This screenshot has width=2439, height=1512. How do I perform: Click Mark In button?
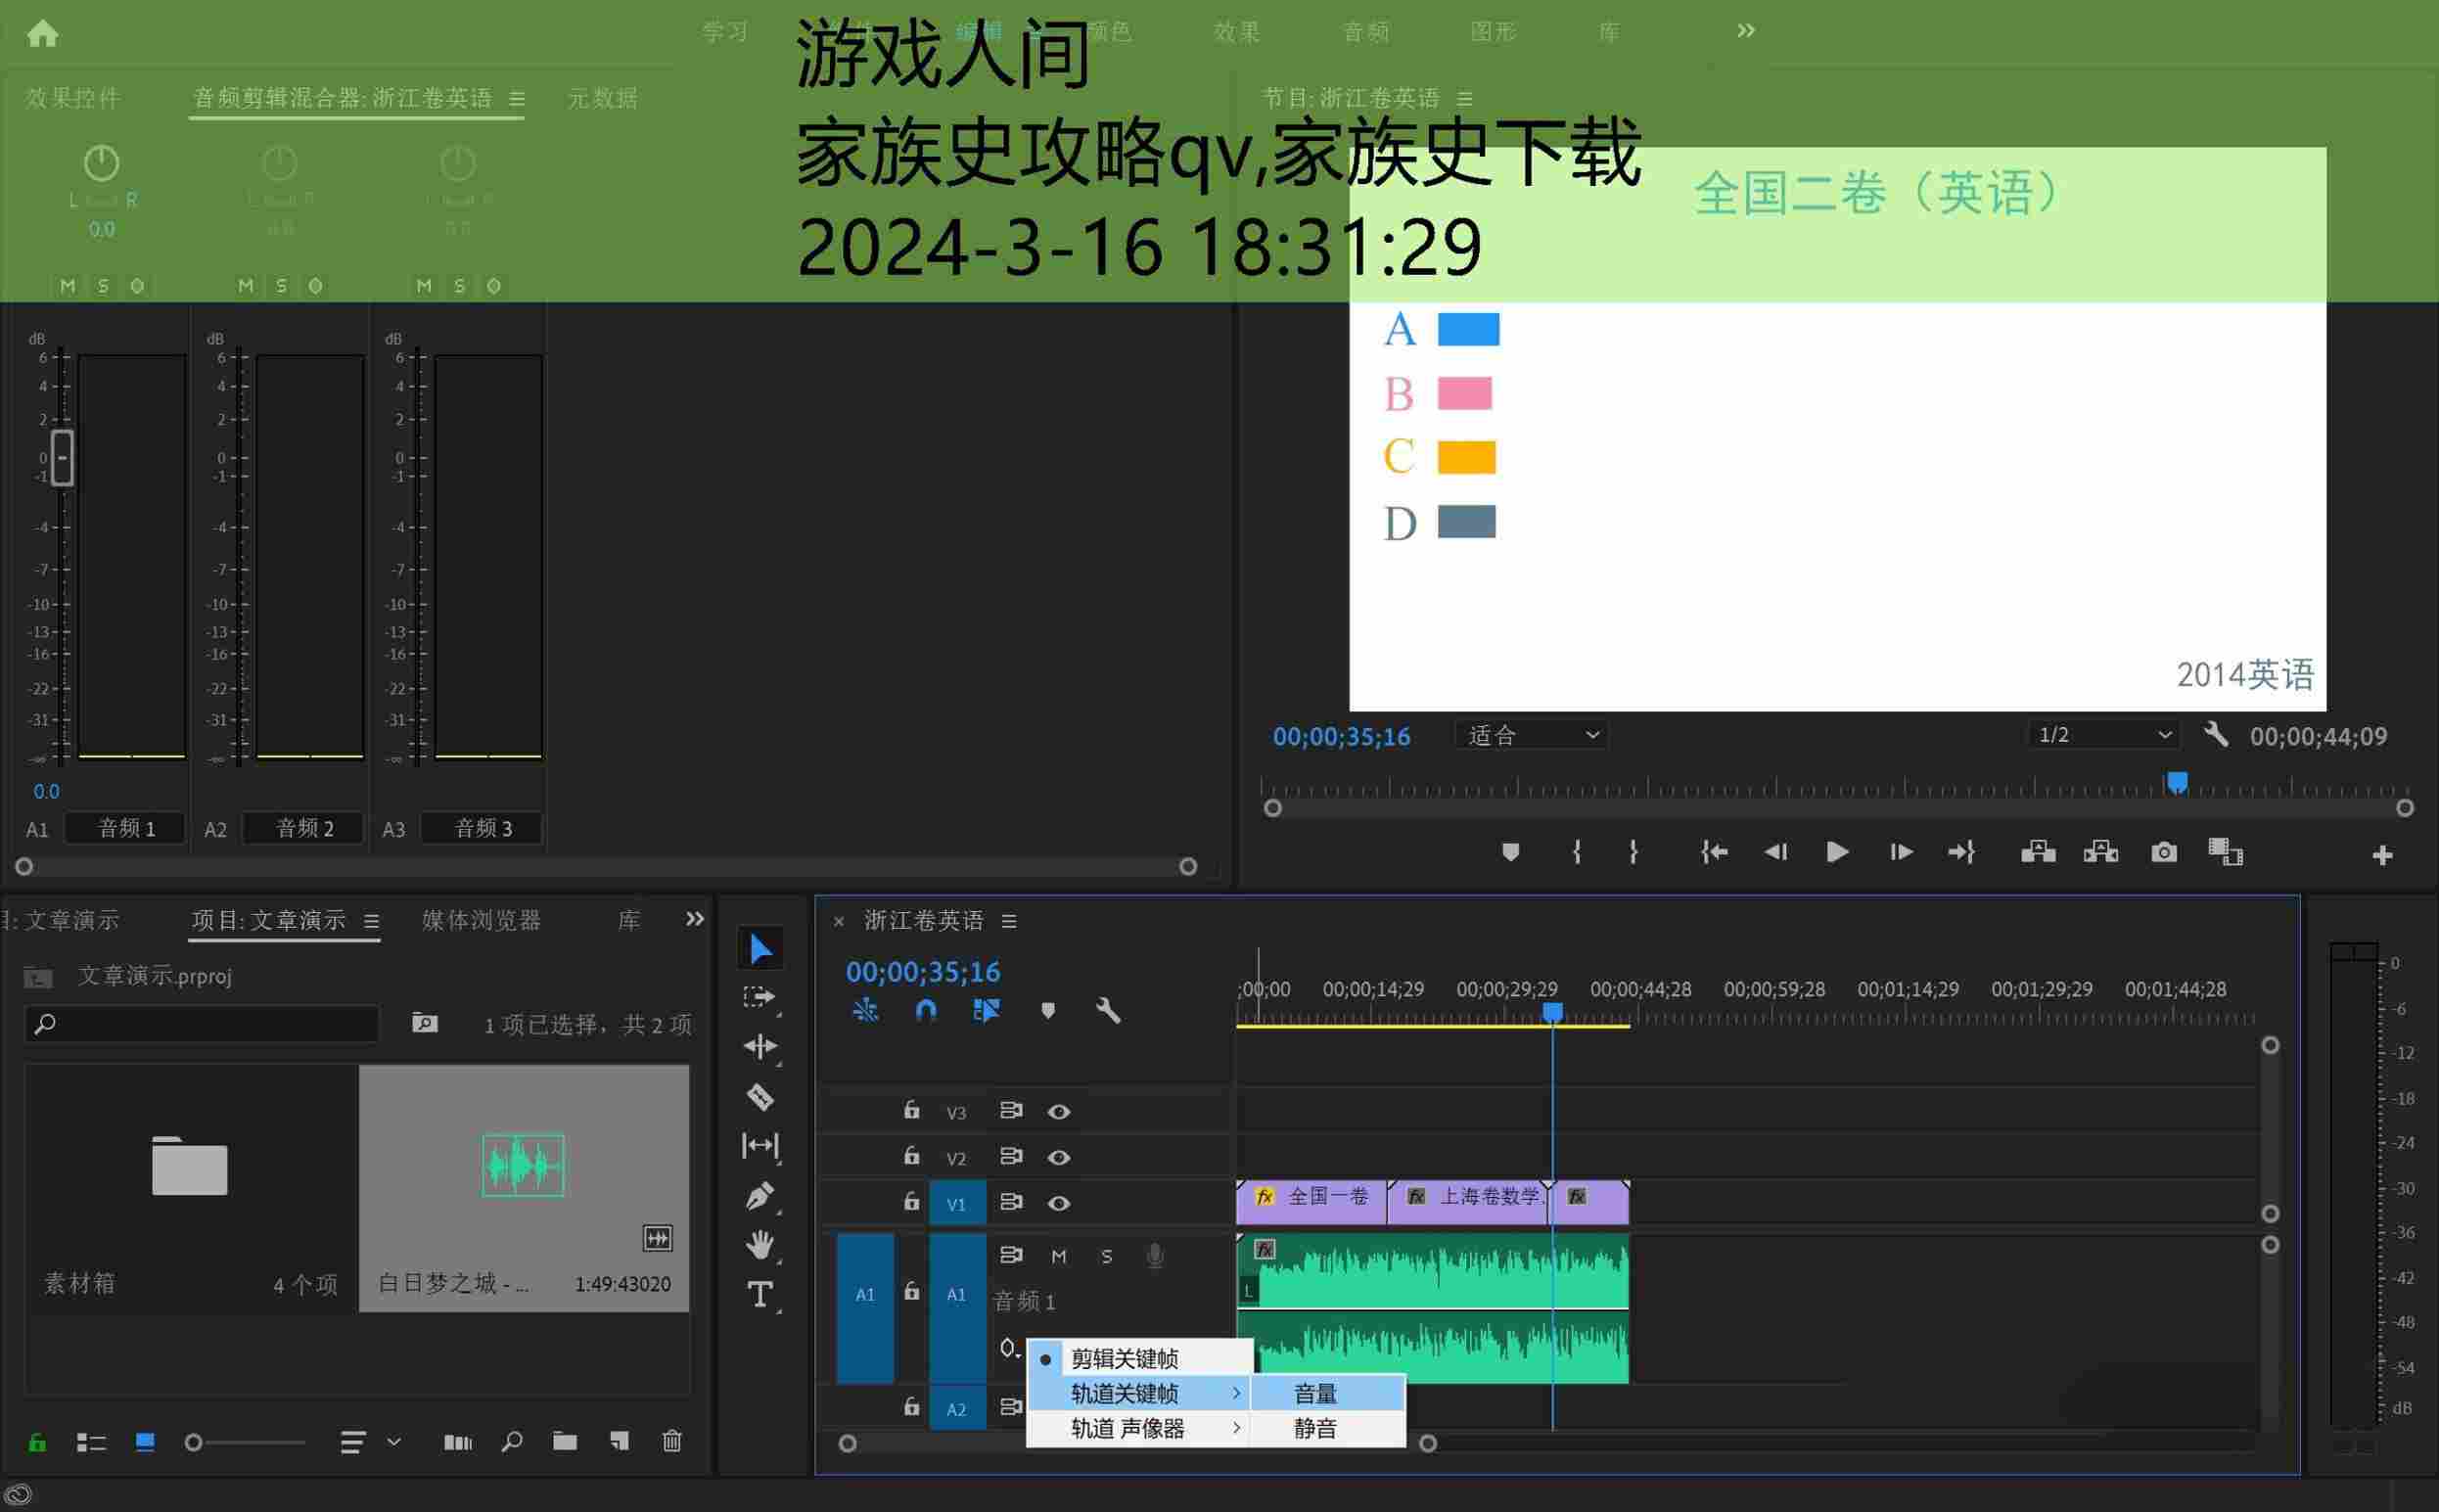[x=1576, y=852]
